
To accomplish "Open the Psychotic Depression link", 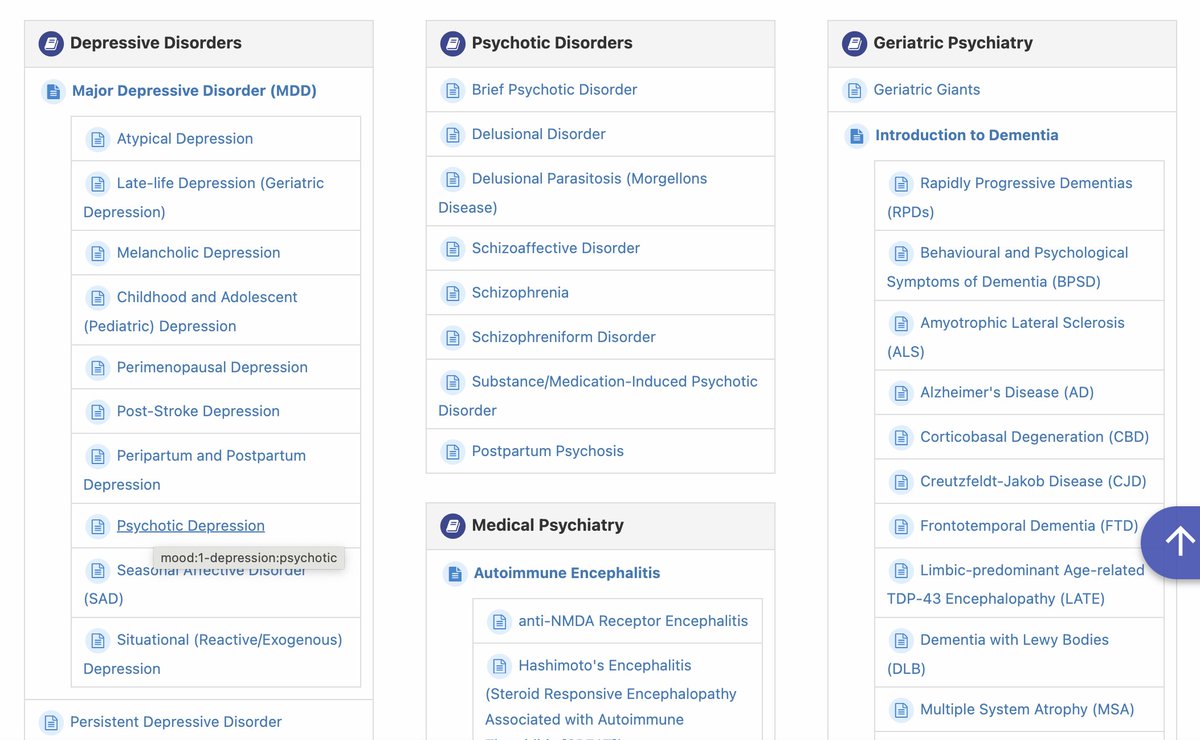I will [x=191, y=526].
